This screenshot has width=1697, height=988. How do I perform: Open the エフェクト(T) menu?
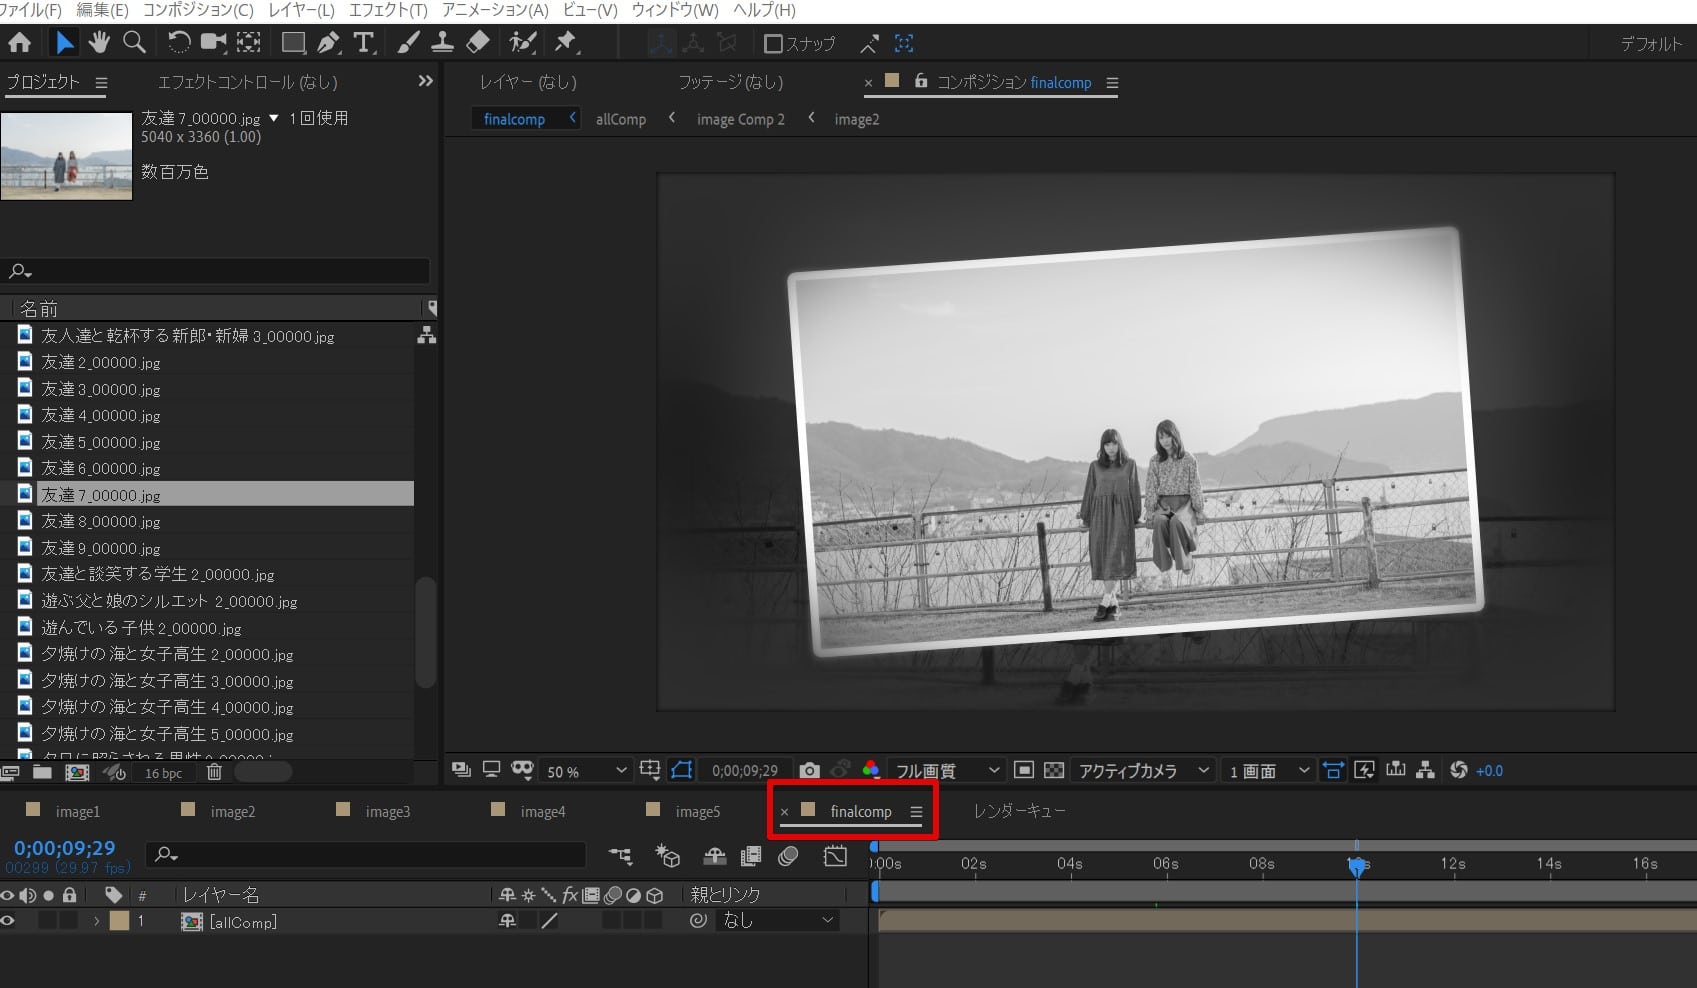coord(388,10)
